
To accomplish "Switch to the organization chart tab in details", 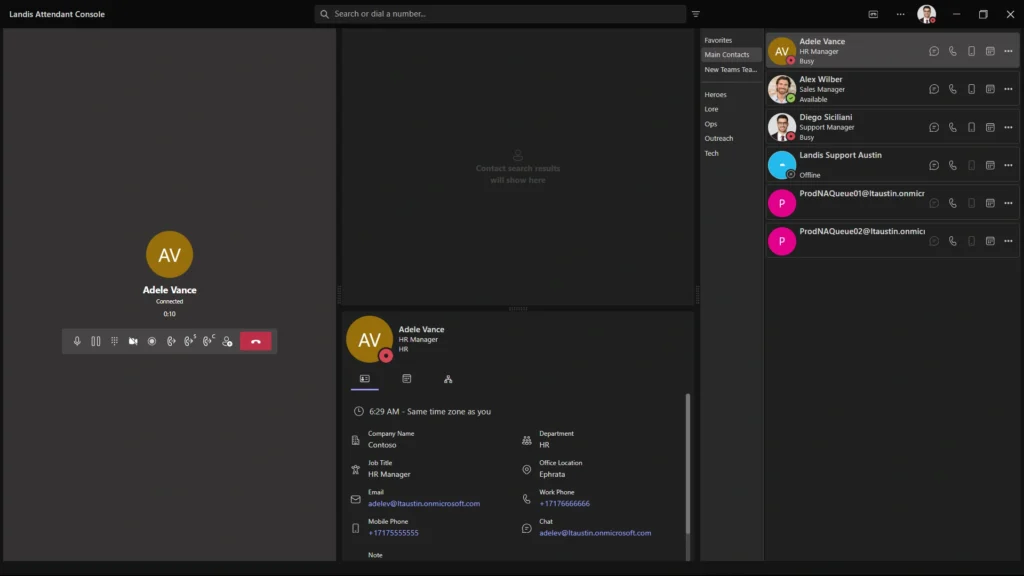I will (448, 379).
